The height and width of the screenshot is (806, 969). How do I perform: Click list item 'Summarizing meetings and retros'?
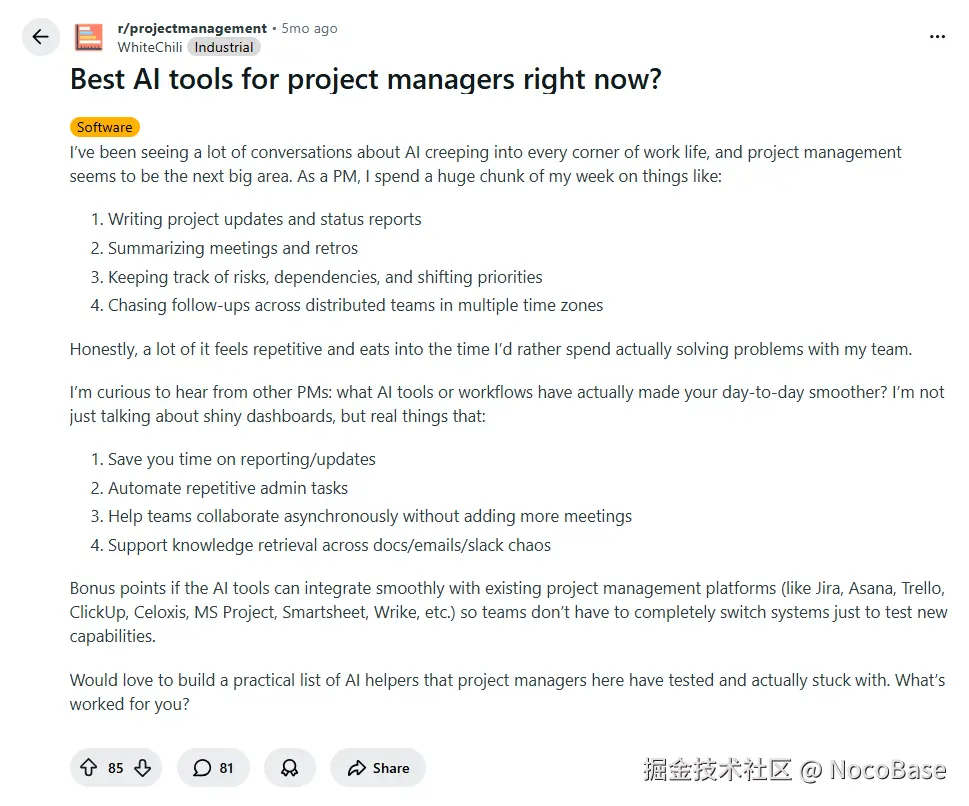[232, 248]
